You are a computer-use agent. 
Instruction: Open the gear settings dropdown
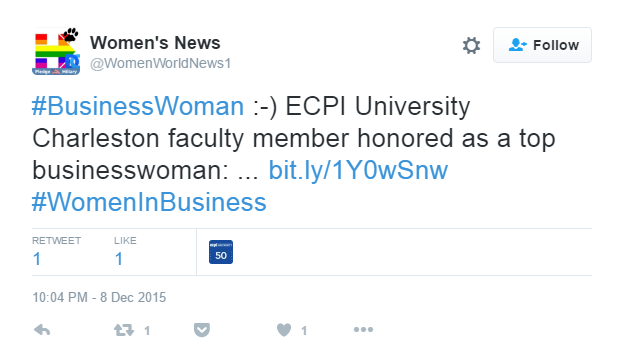click(x=471, y=45)
